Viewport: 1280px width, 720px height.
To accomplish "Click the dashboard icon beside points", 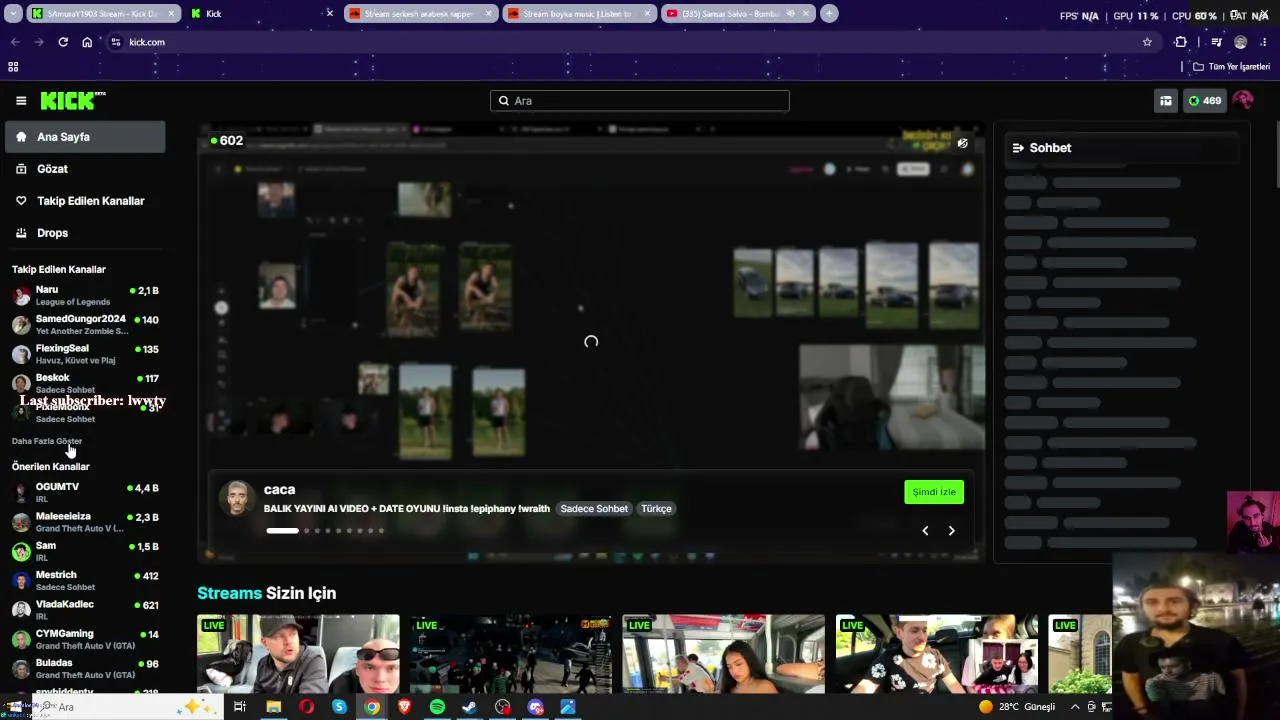I will pos(1166,101).
